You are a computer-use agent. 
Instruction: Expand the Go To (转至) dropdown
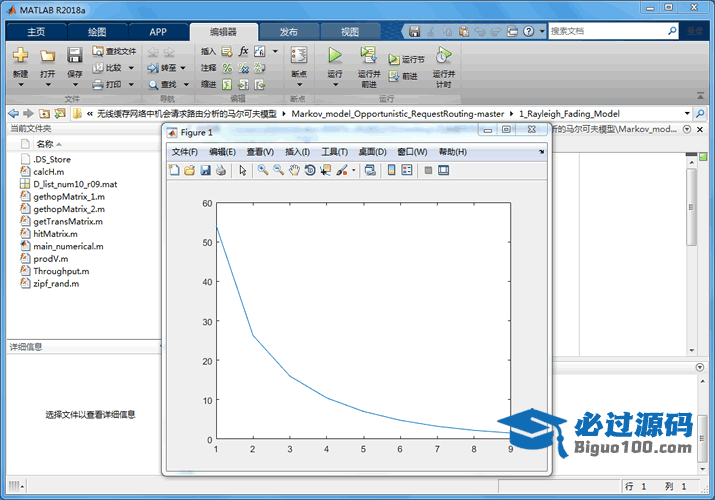[183, 68]
